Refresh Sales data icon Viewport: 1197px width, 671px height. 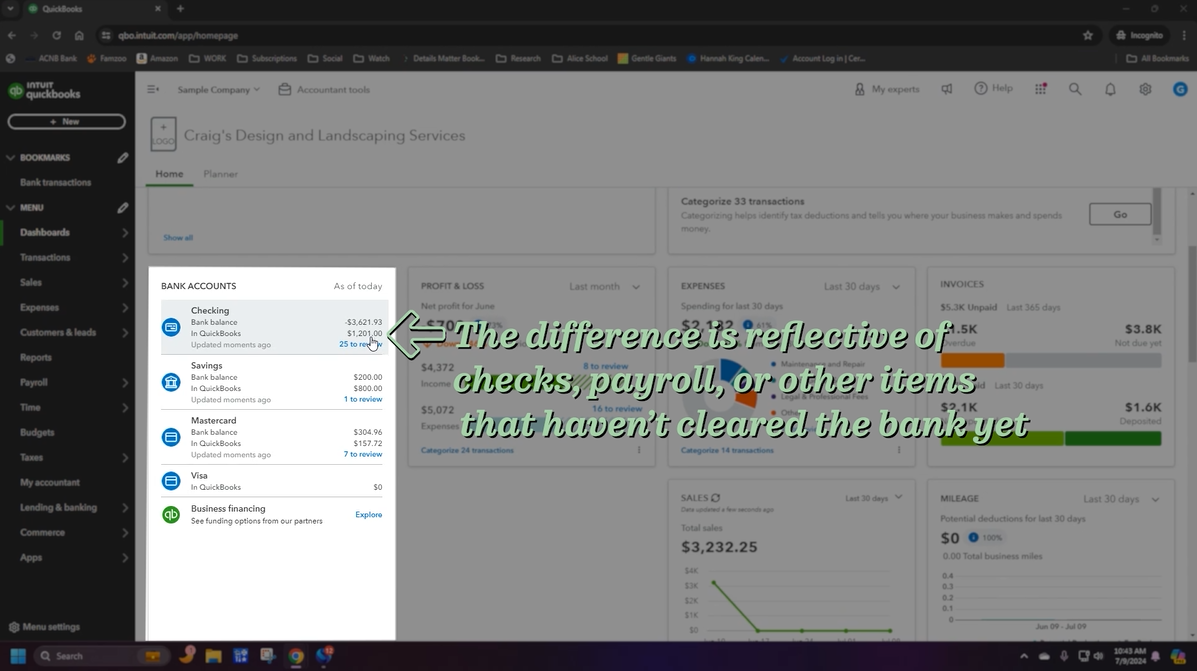[715, 498]
